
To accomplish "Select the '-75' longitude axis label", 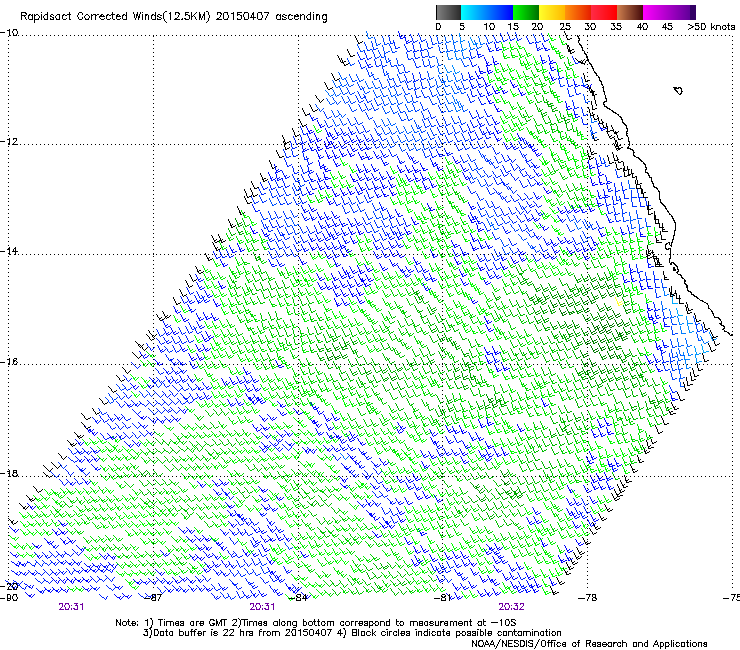I will (732, 598).
